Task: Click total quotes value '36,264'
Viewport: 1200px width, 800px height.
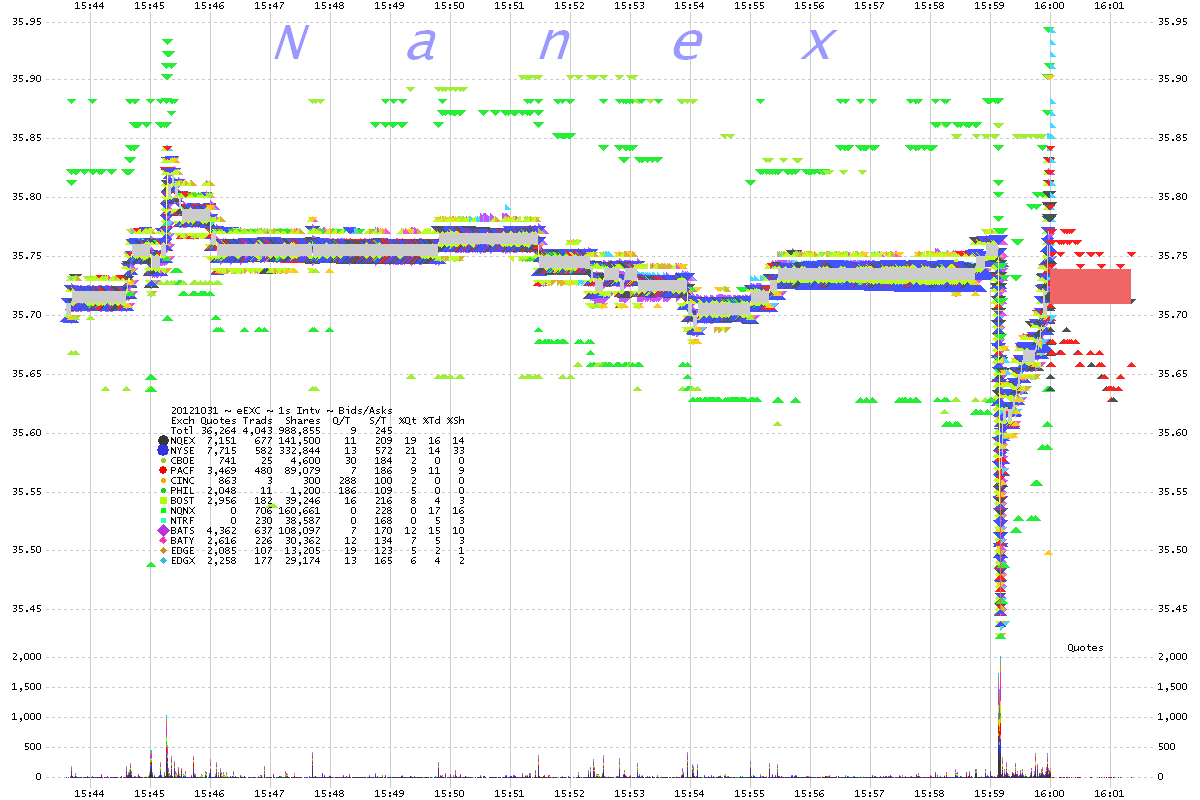Action: 218,430
